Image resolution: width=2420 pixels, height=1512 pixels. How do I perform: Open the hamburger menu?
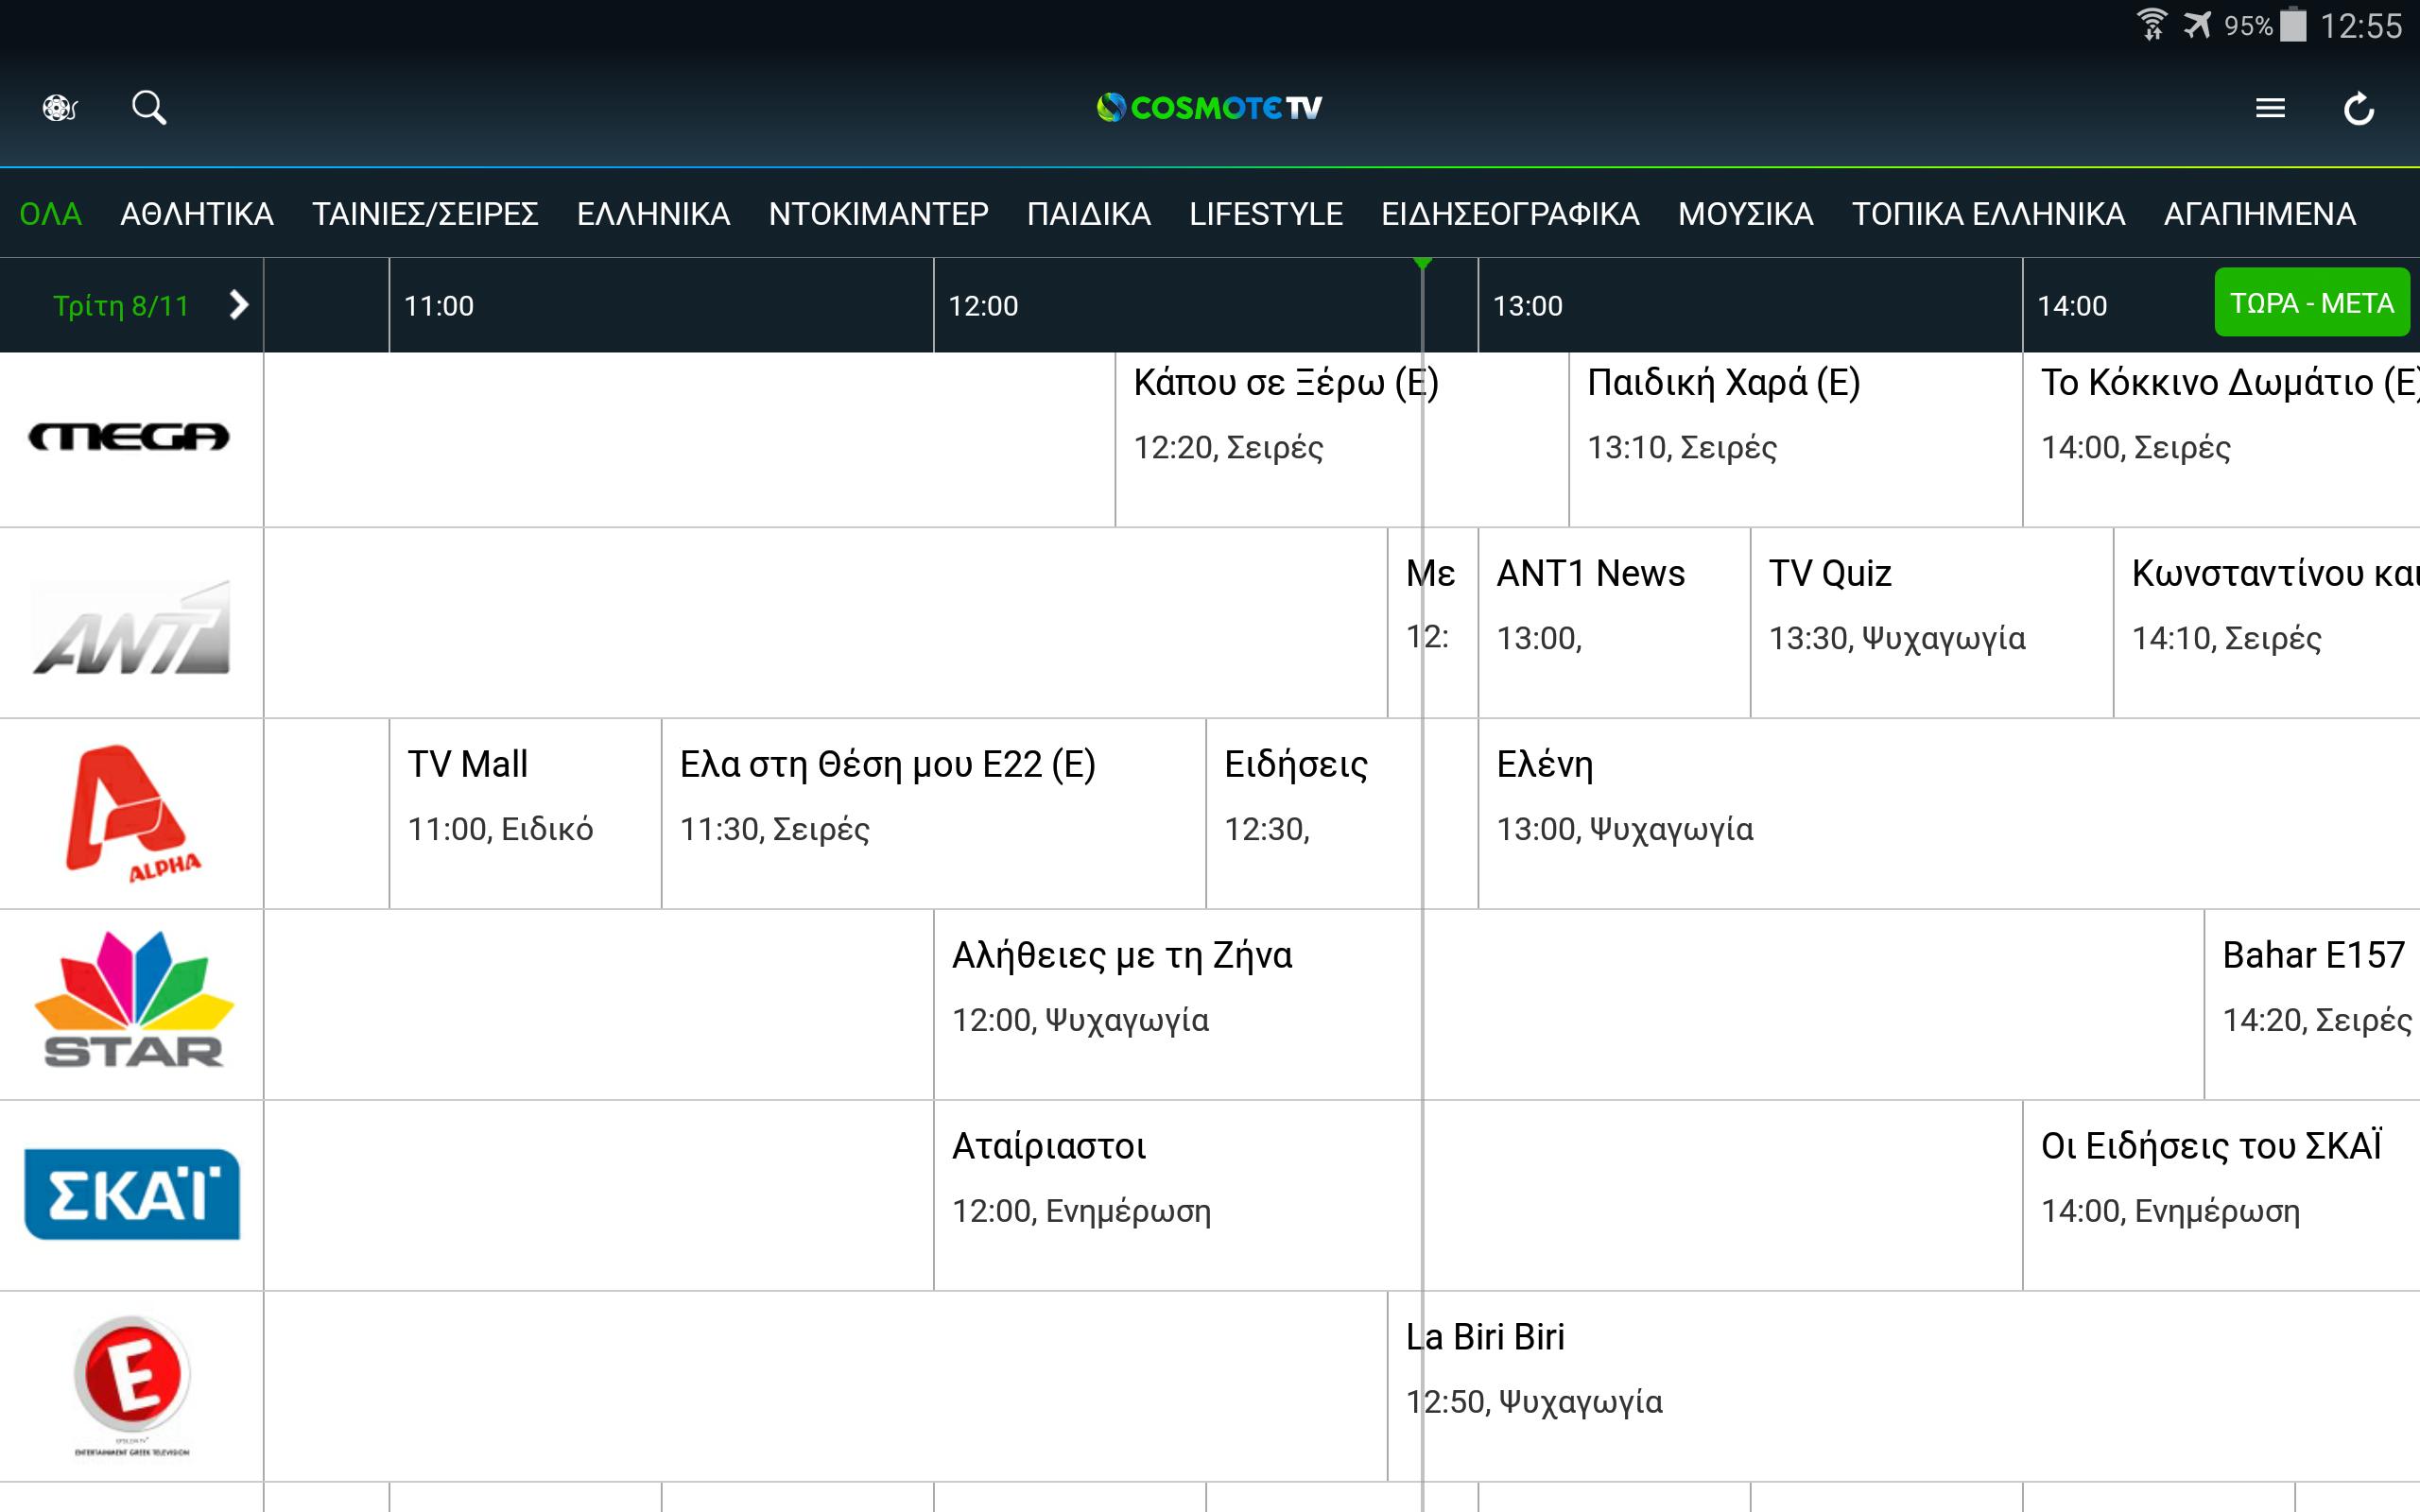2270,107
